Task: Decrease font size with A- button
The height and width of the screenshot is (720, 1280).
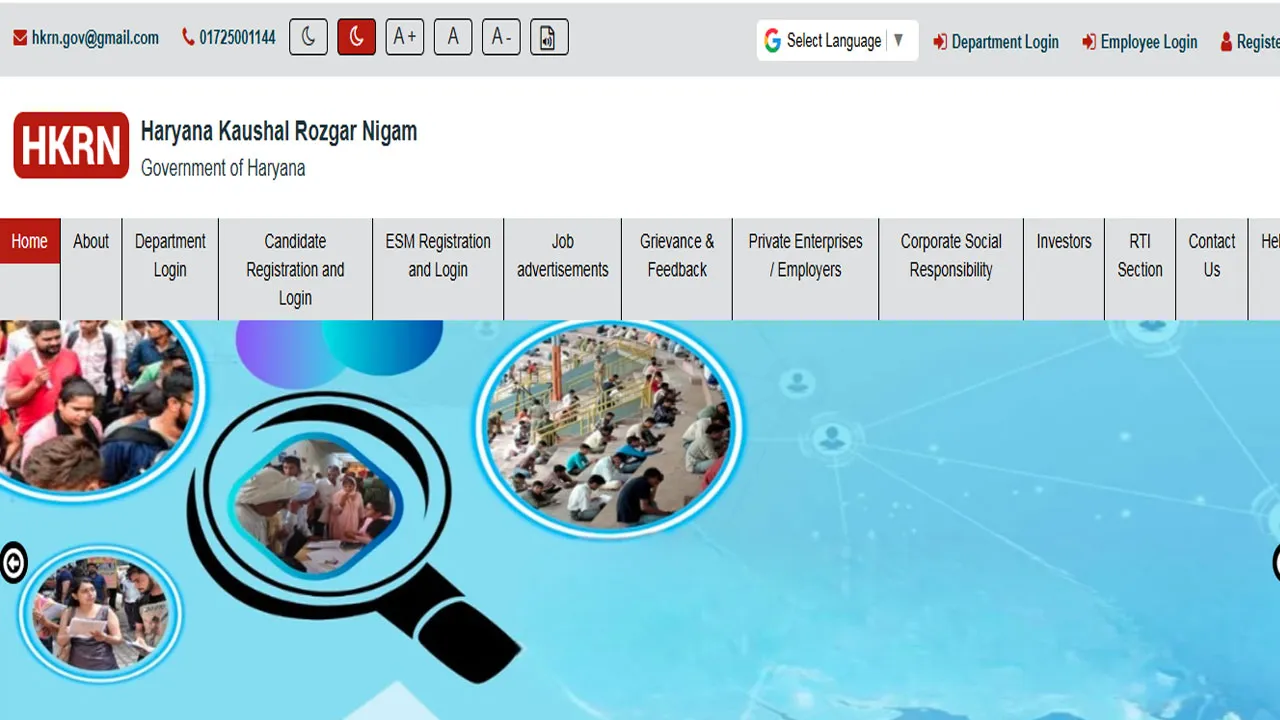Action: coord(501,38)
